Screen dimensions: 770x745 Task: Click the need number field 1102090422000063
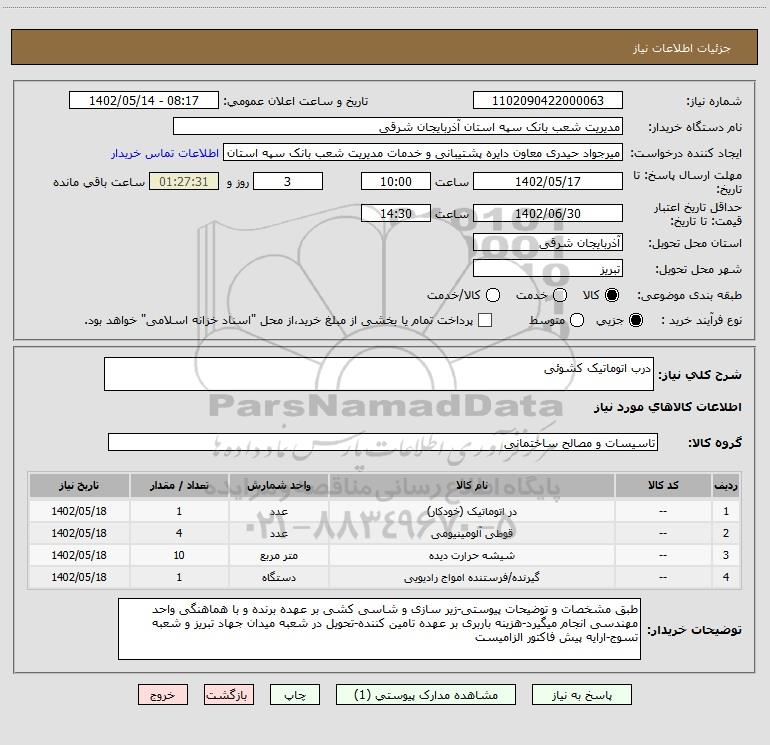pyautogui.click(x=548, y=101)
